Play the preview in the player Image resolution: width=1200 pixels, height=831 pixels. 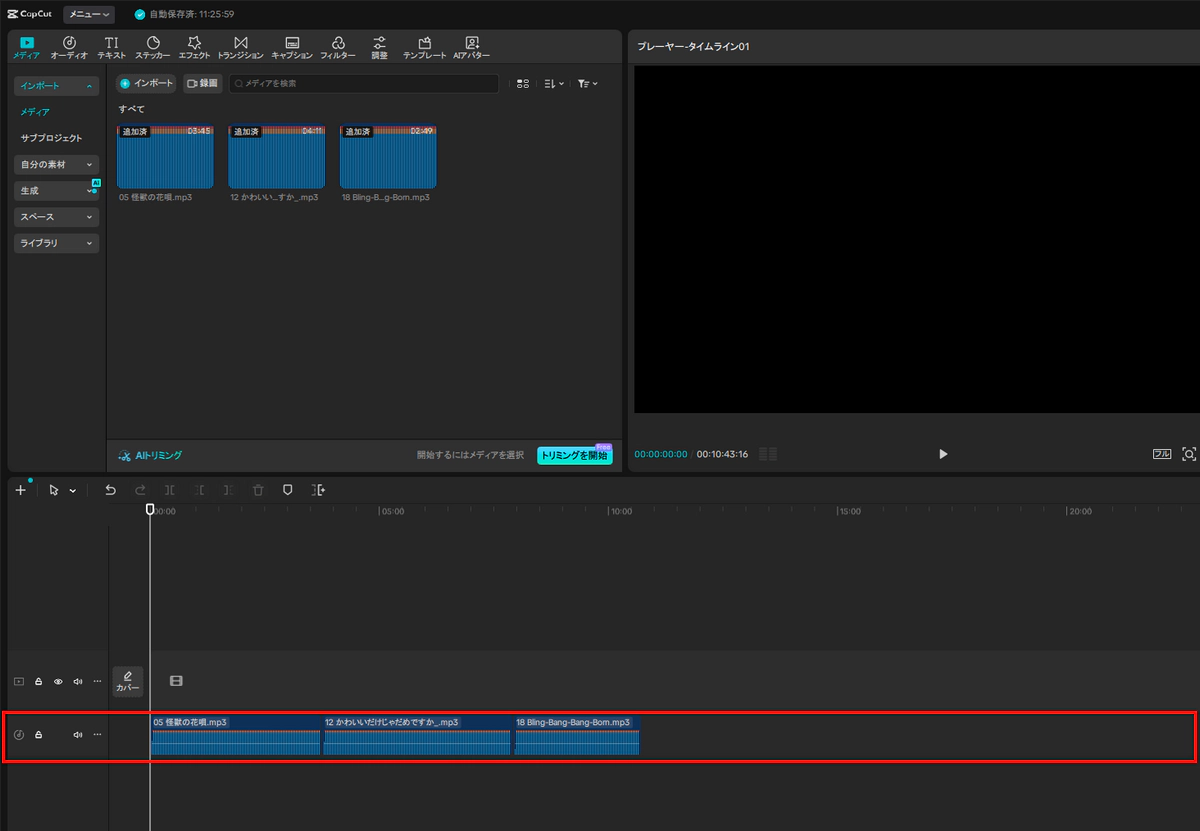(x=943, y=454)
